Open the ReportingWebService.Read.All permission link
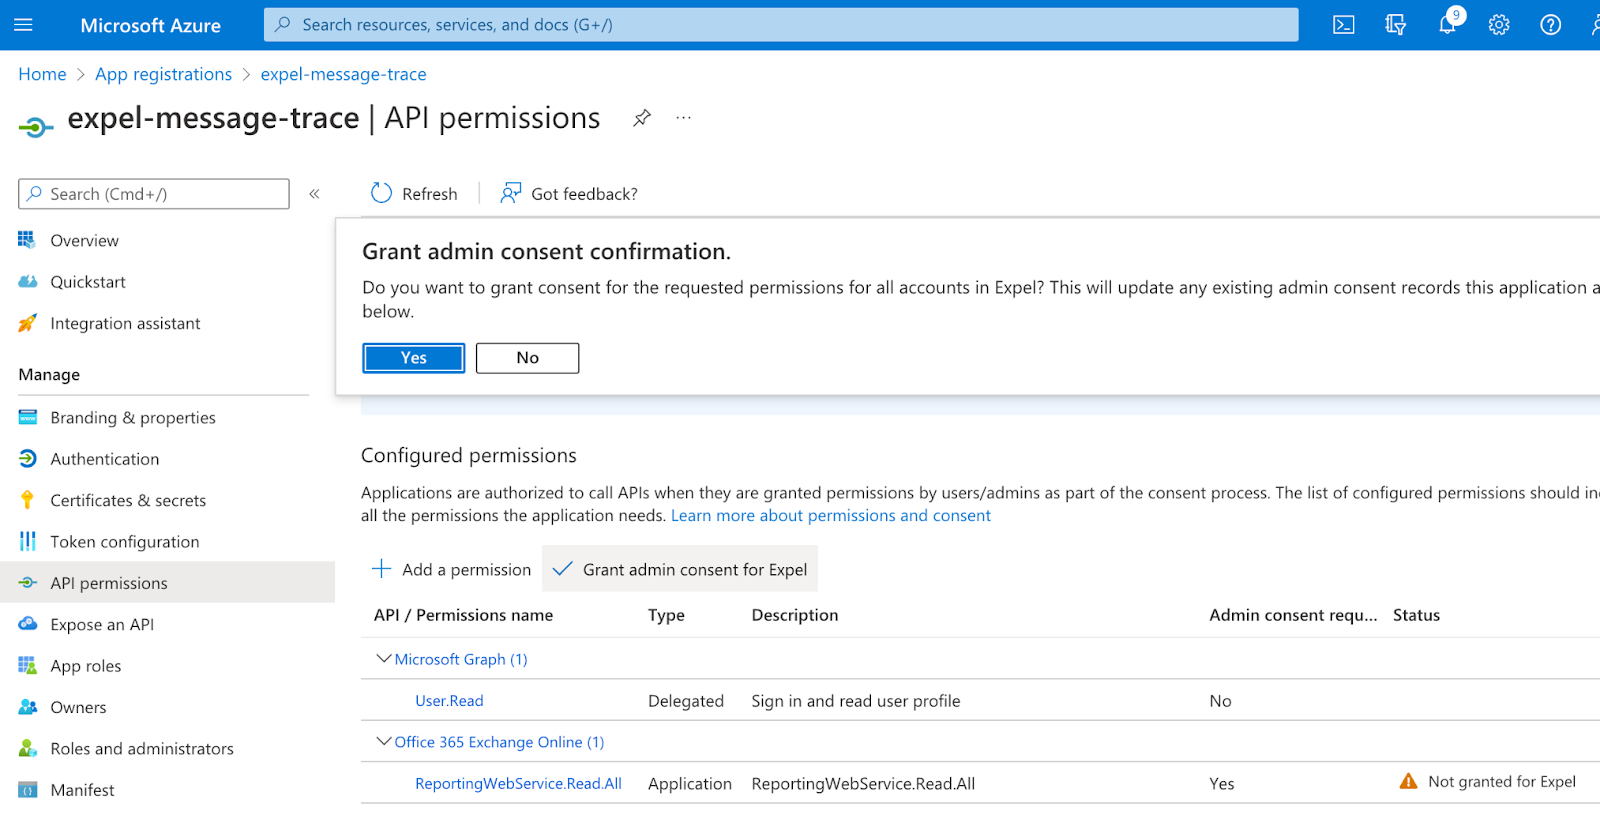Screen dimensions: 1600x824 tap(518, 784)
